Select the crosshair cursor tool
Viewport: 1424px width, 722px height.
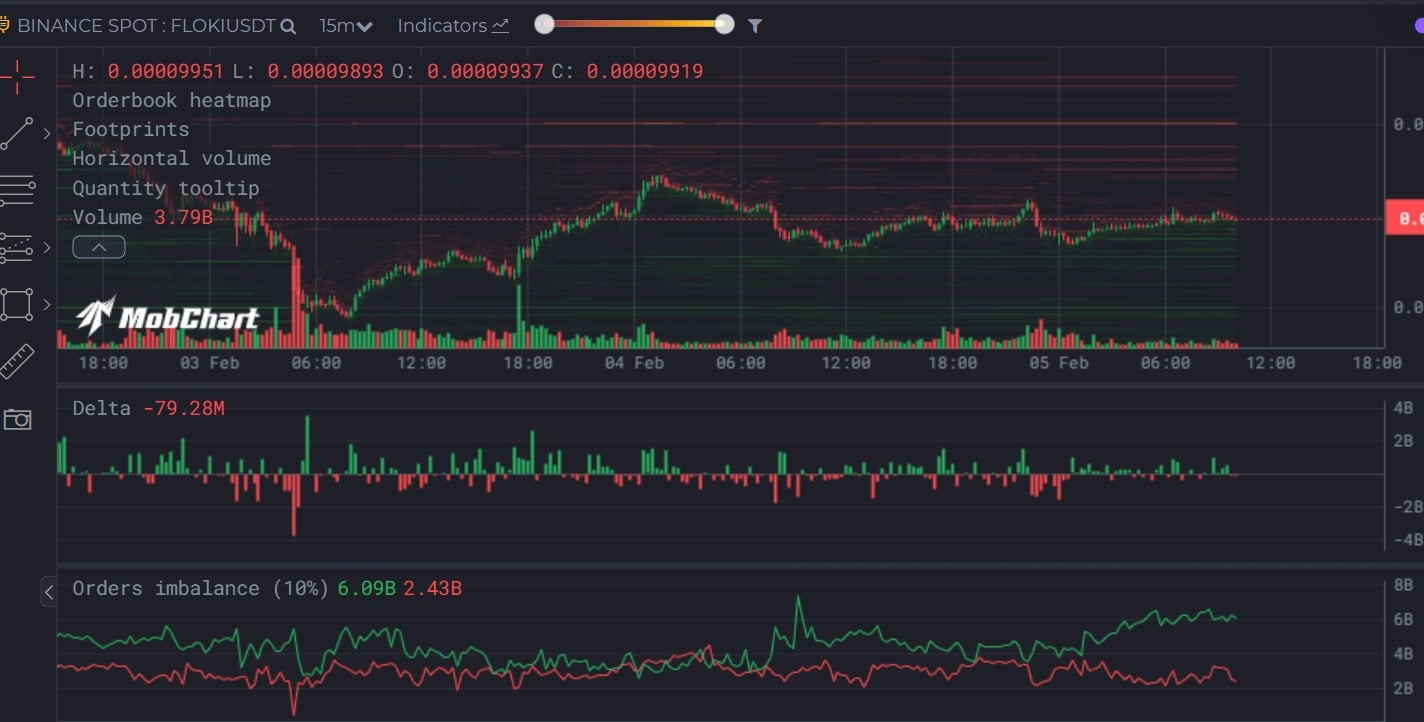17,76
